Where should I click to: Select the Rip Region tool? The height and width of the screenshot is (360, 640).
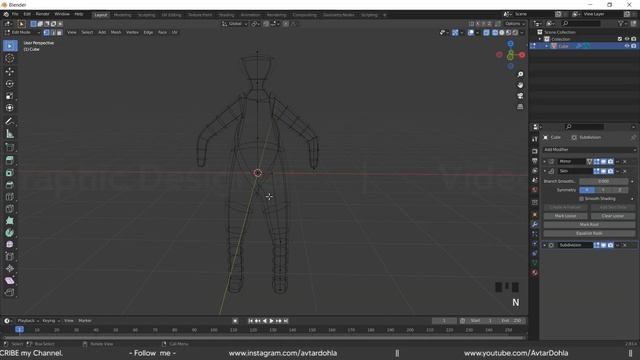point(10,292)
